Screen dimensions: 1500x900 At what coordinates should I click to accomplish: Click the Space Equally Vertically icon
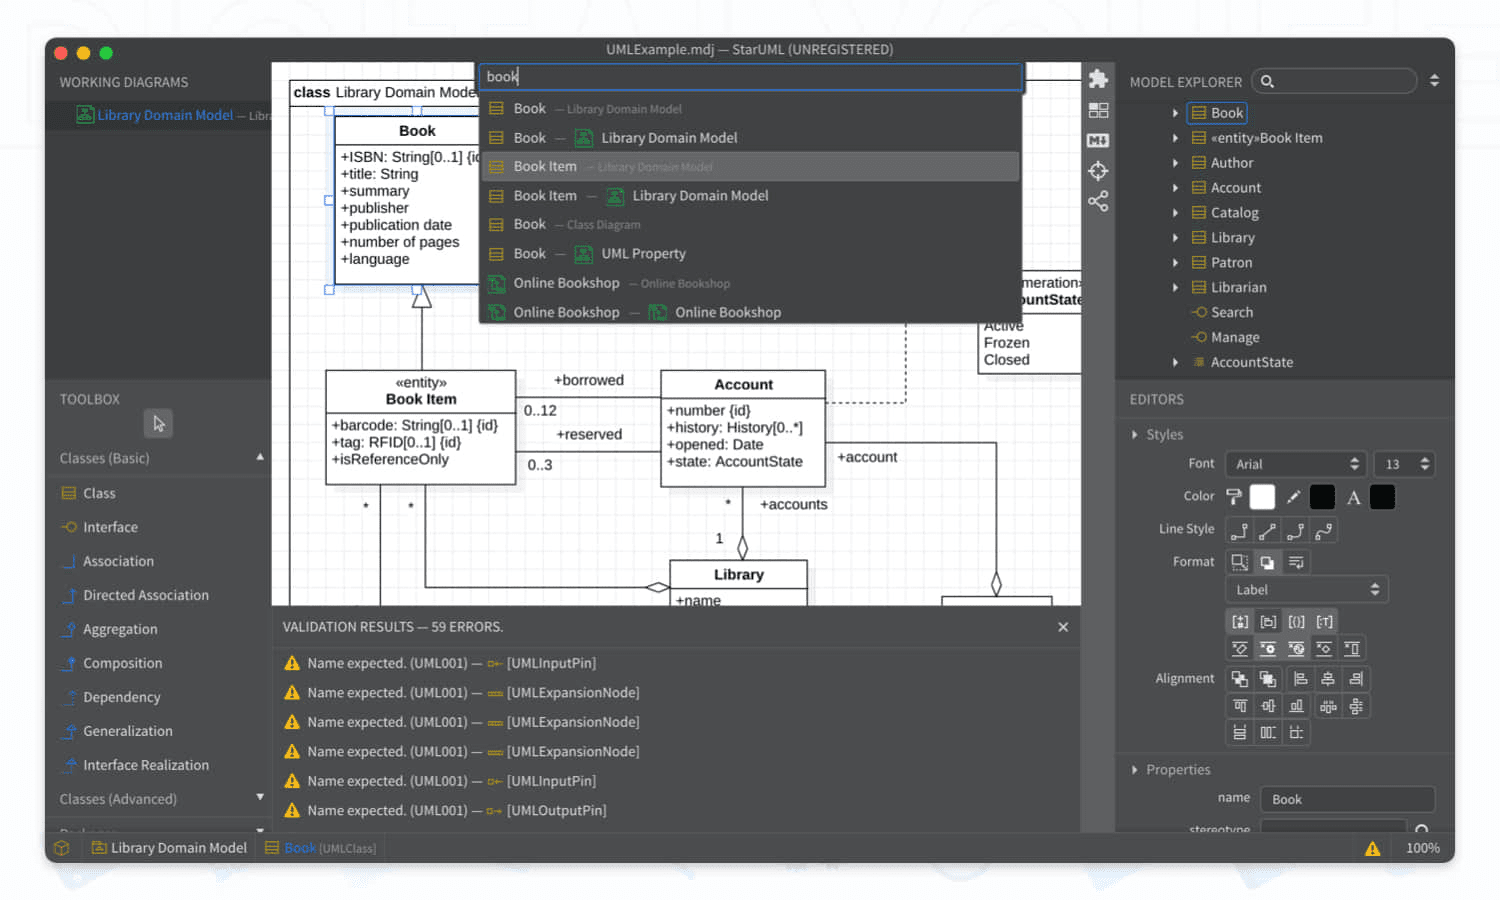tap(1356, 706)
